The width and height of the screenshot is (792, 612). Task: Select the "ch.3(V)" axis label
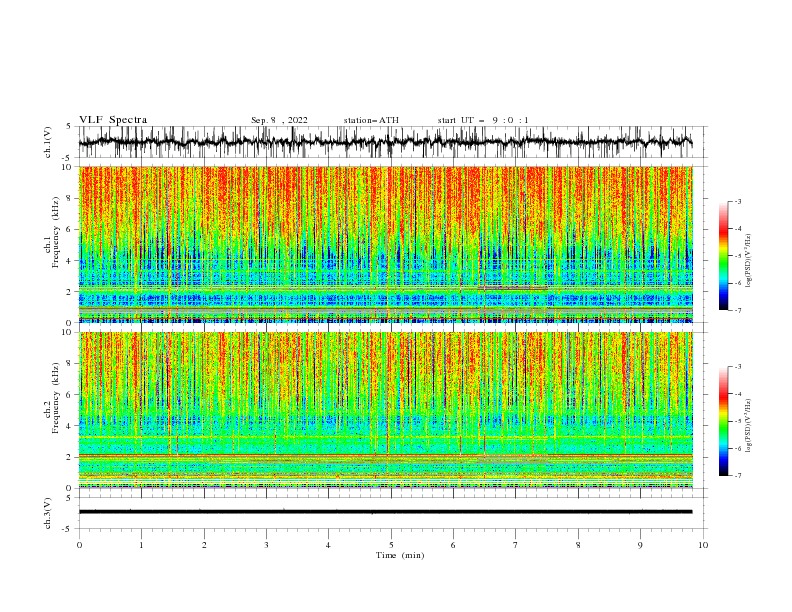tap(48, 513)
